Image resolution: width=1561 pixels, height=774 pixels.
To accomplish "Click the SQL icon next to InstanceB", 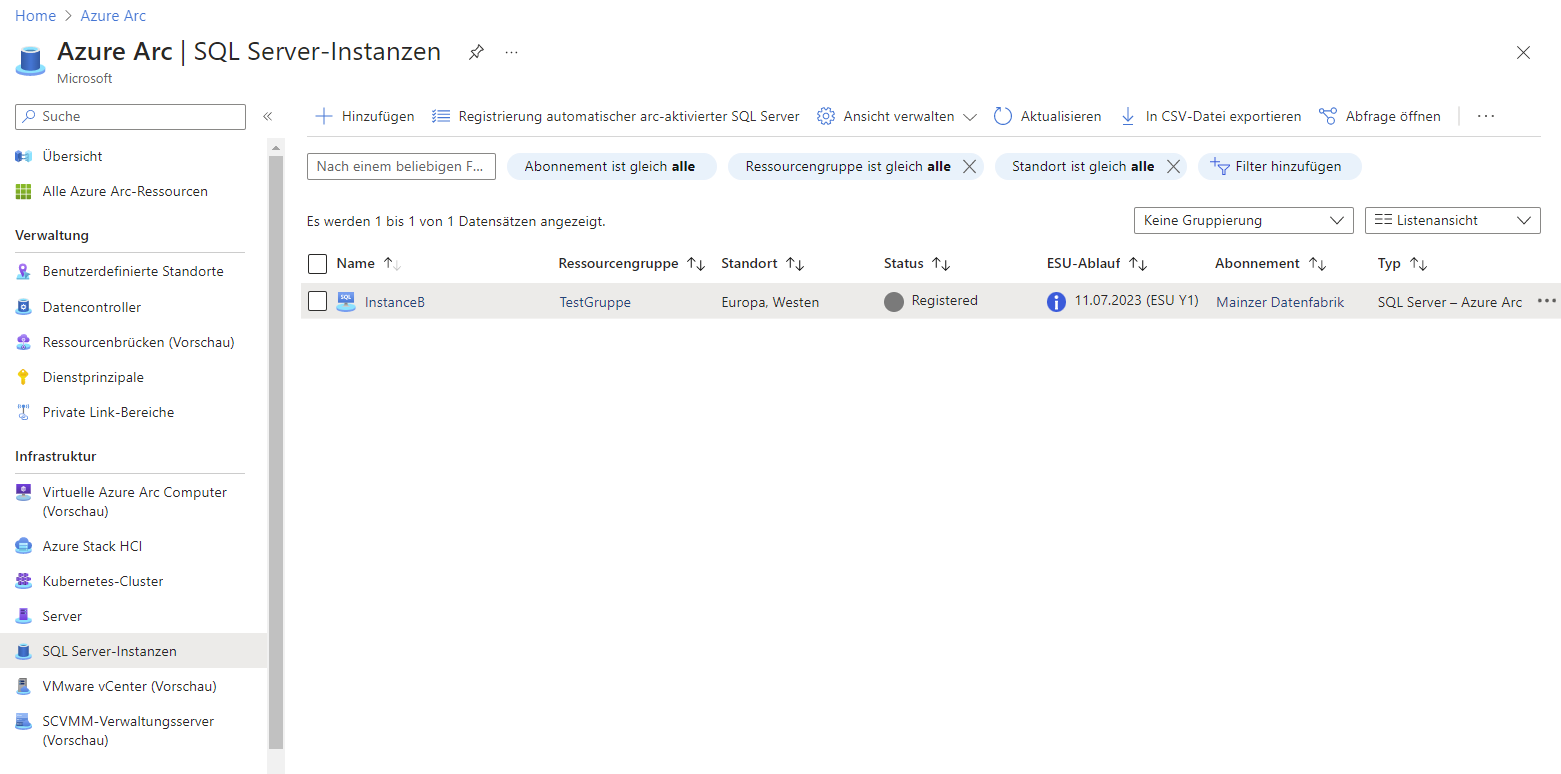I will pyautogui.click(x=346, y=302).
